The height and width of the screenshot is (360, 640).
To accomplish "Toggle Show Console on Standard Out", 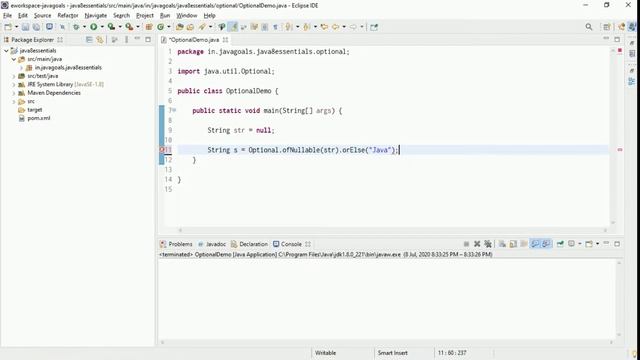I will 535,244.
